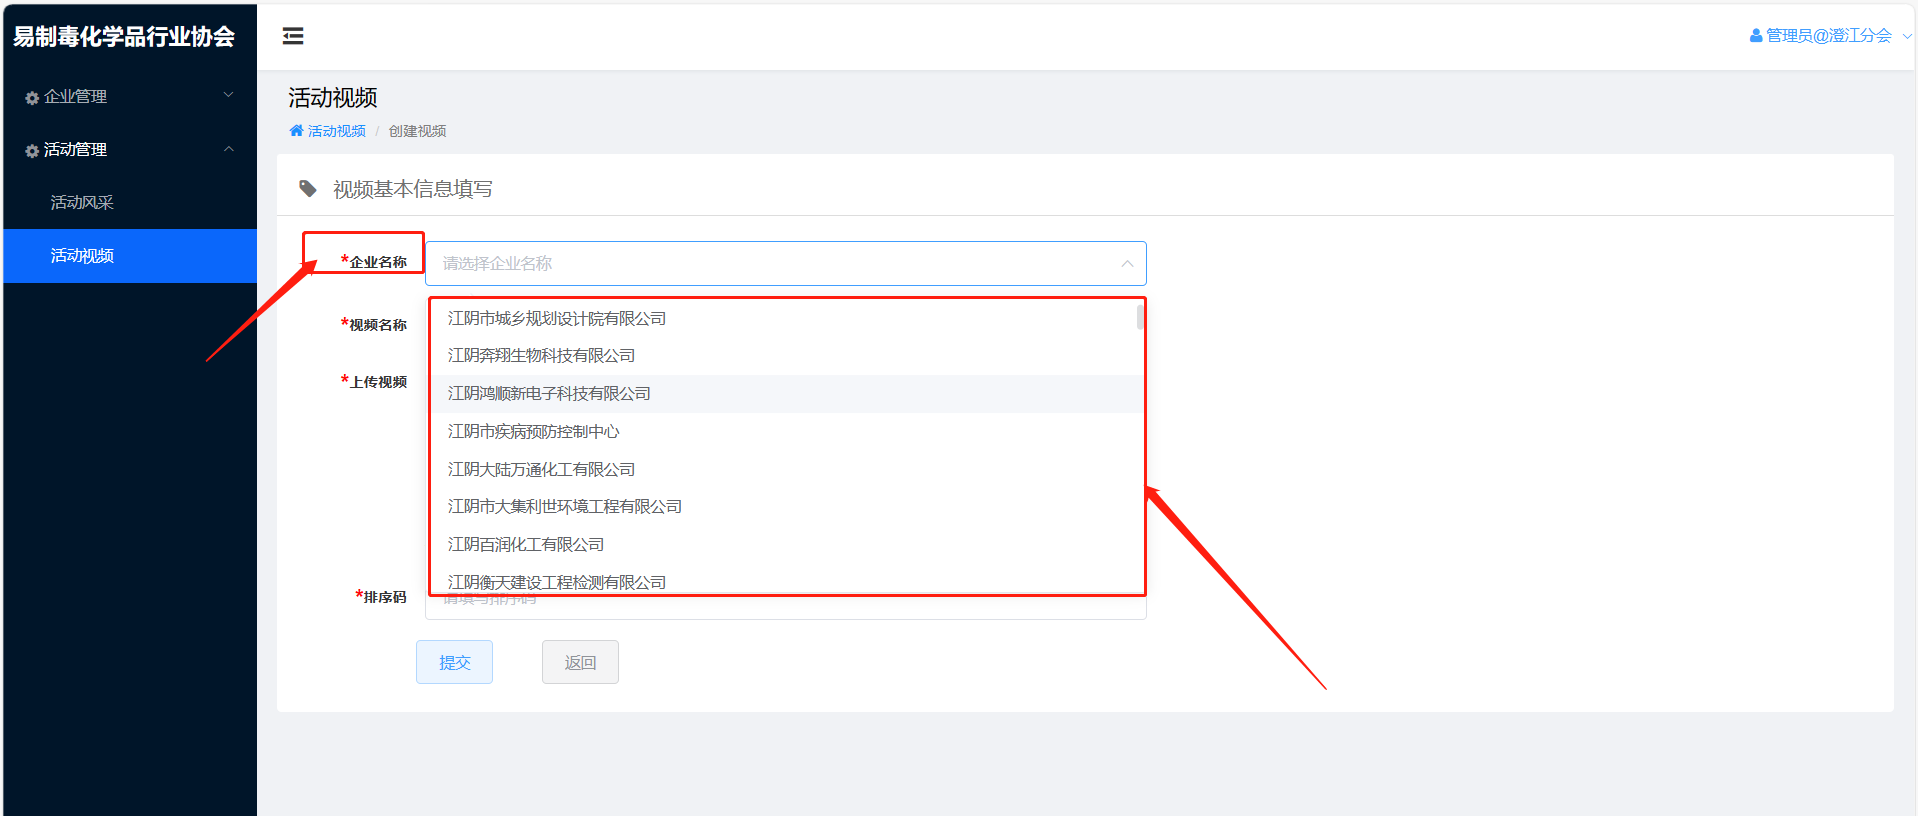Collapse the 企业名称 dropdown with its arrow
The width and height of the screenshot is (1918, 816).
coord(1127,263)
